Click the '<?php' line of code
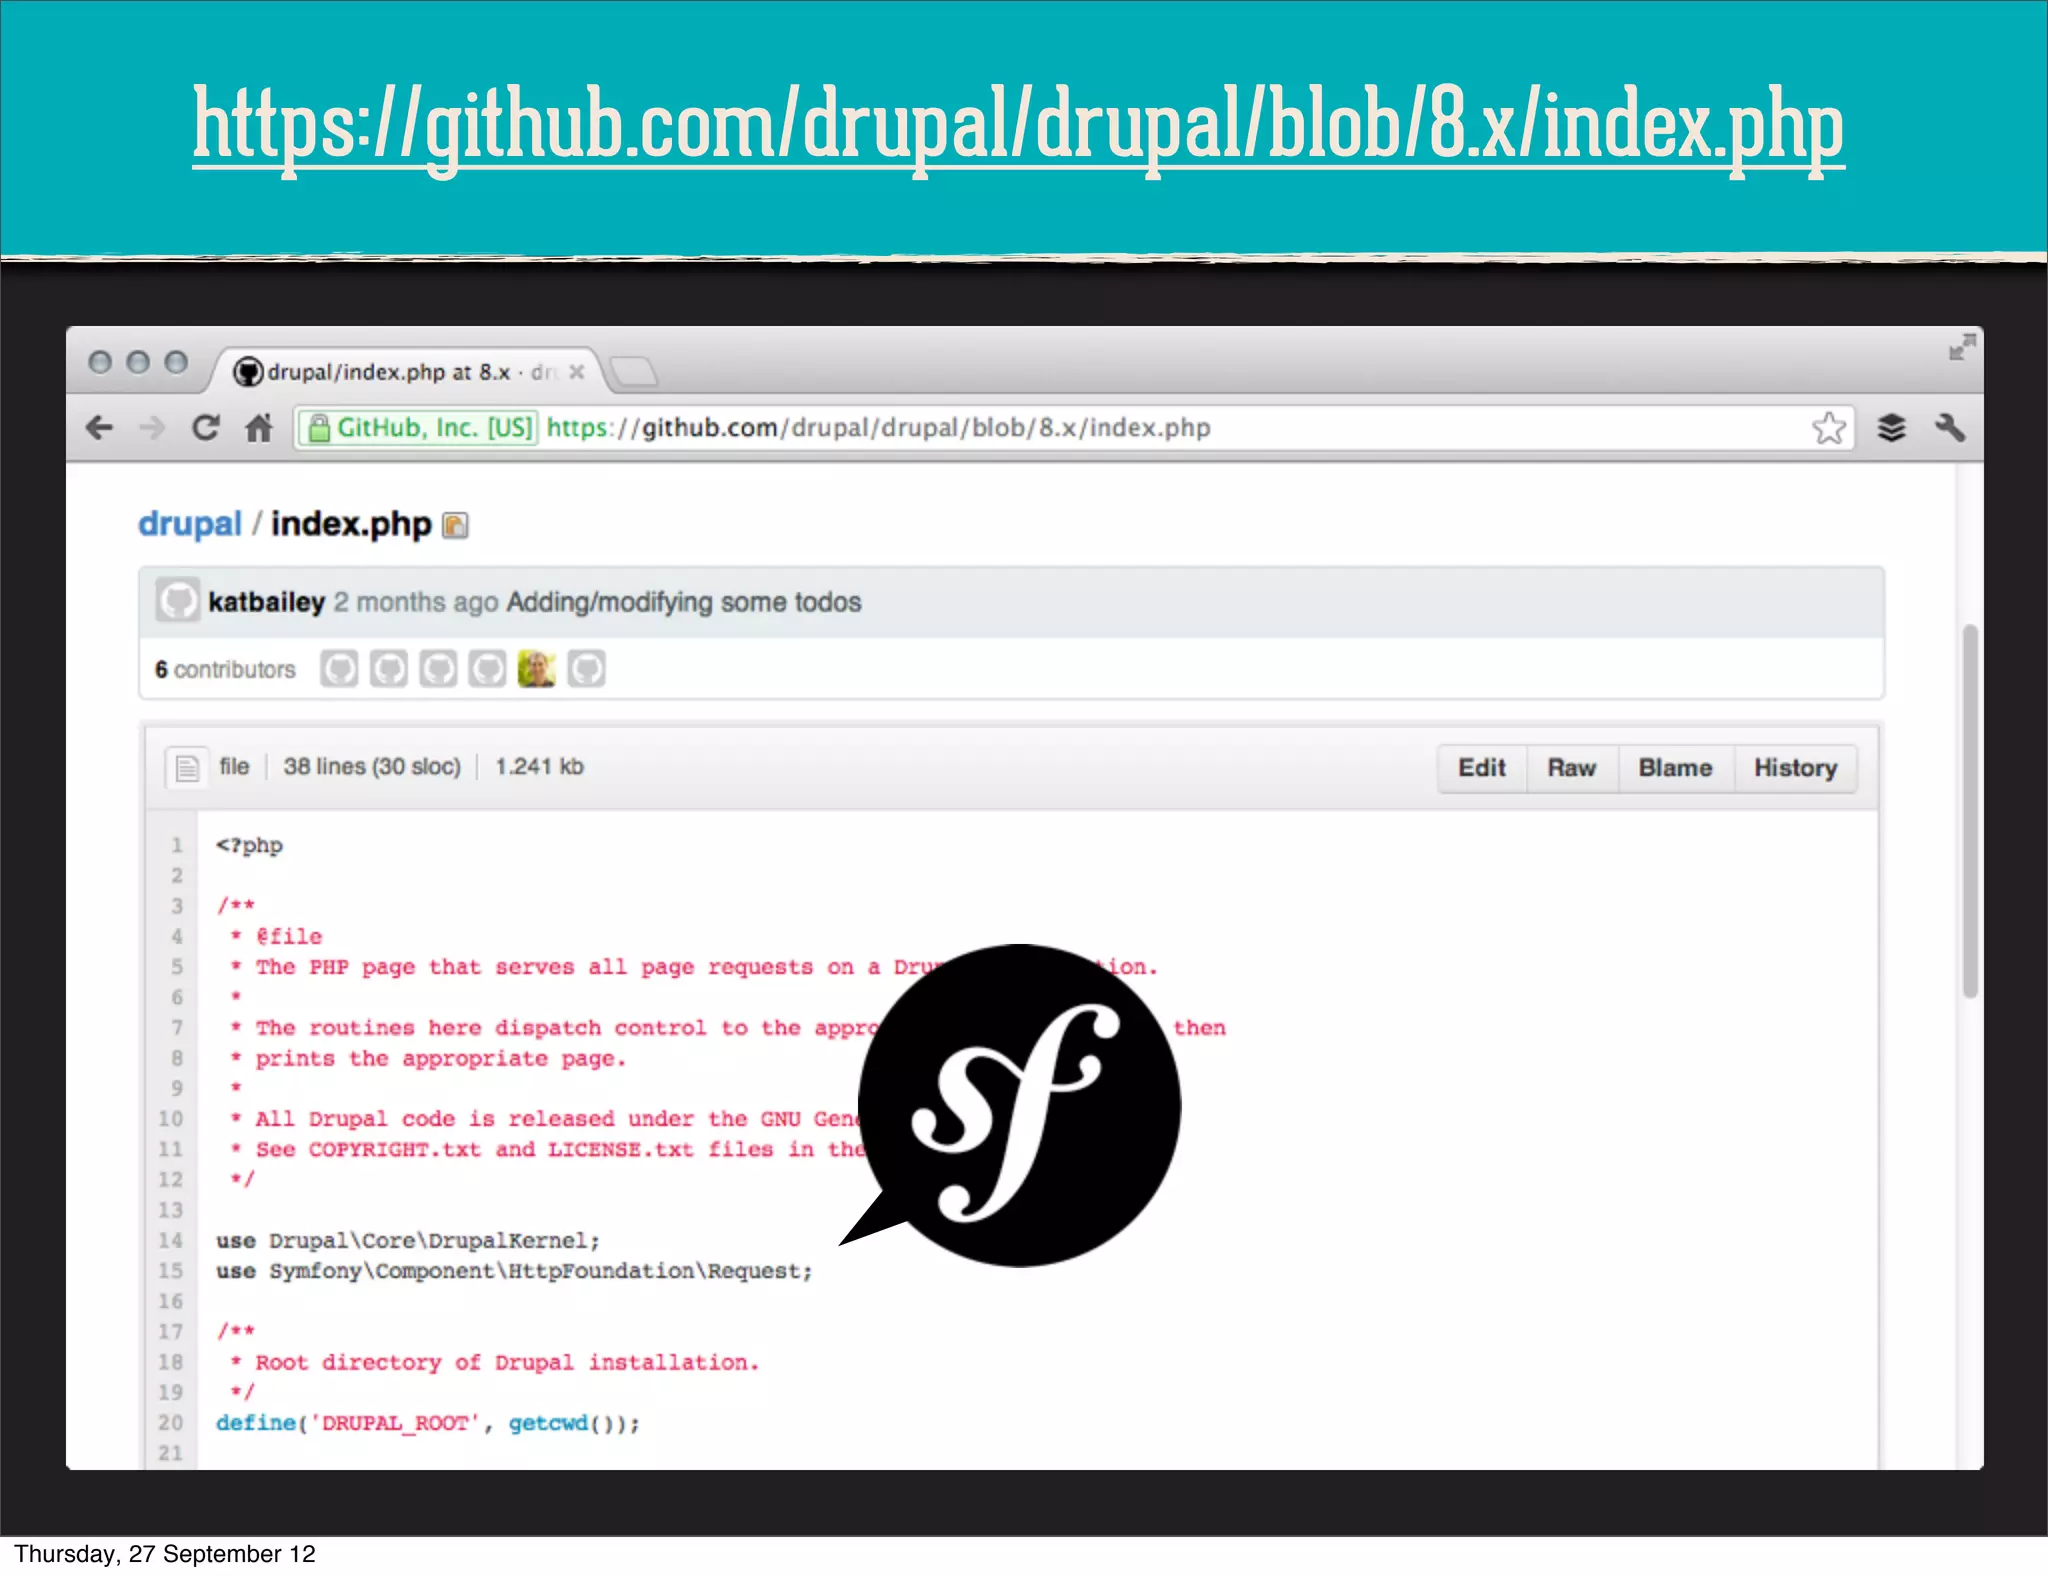The image size is (2048, 1576). [x=249, y=846]
